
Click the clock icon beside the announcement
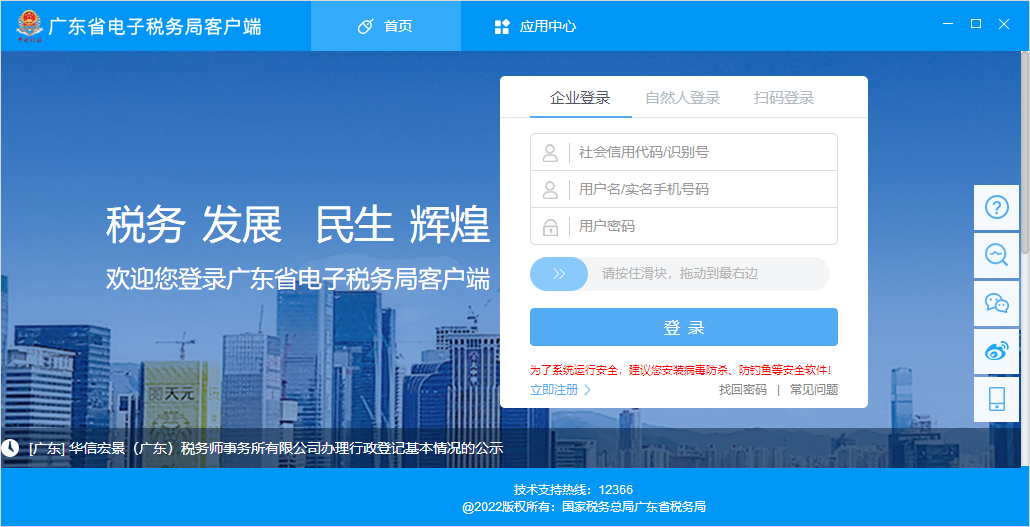[10, 448]
